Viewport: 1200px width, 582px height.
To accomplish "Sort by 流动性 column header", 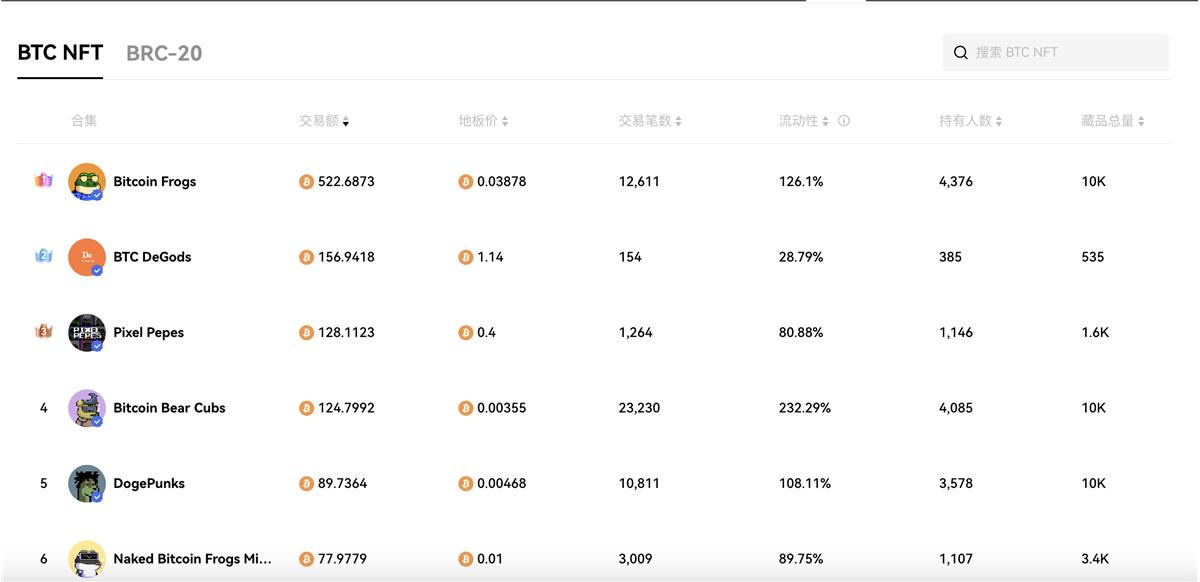I will coord(804,121).
